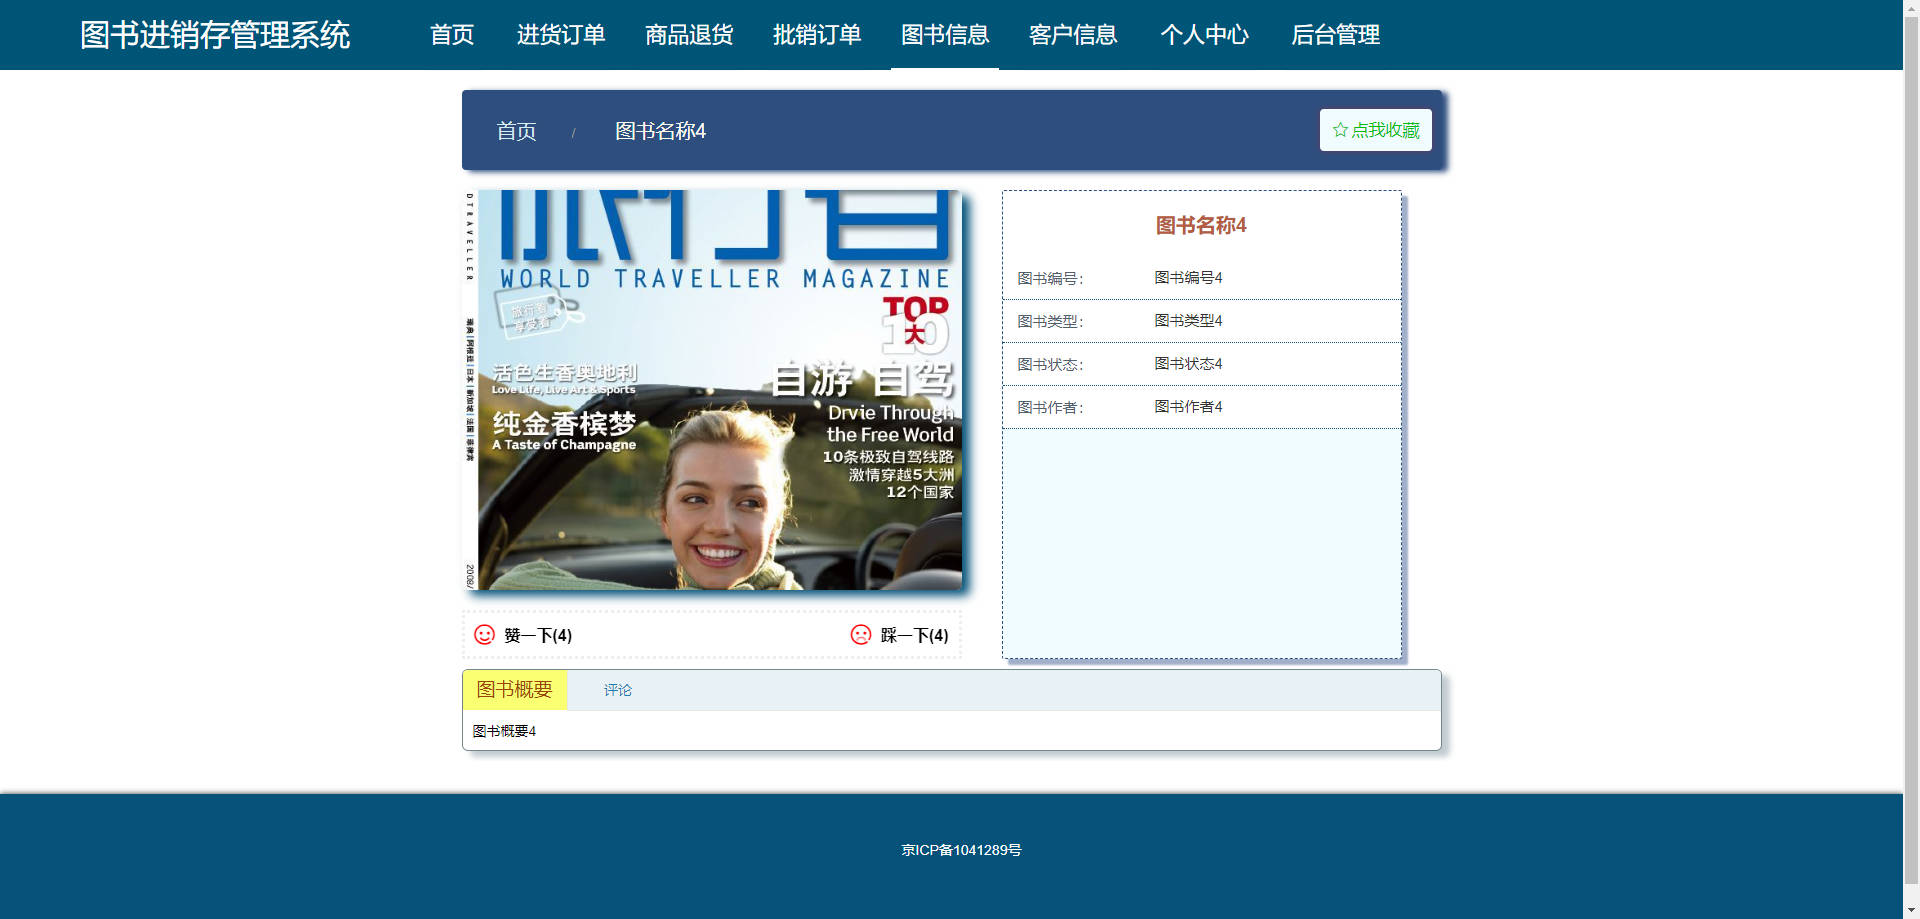The height and width of the screenshot is (919, 1920).
Task: Click the 踩一下(4) dislike label
Action: pos(914,636)
